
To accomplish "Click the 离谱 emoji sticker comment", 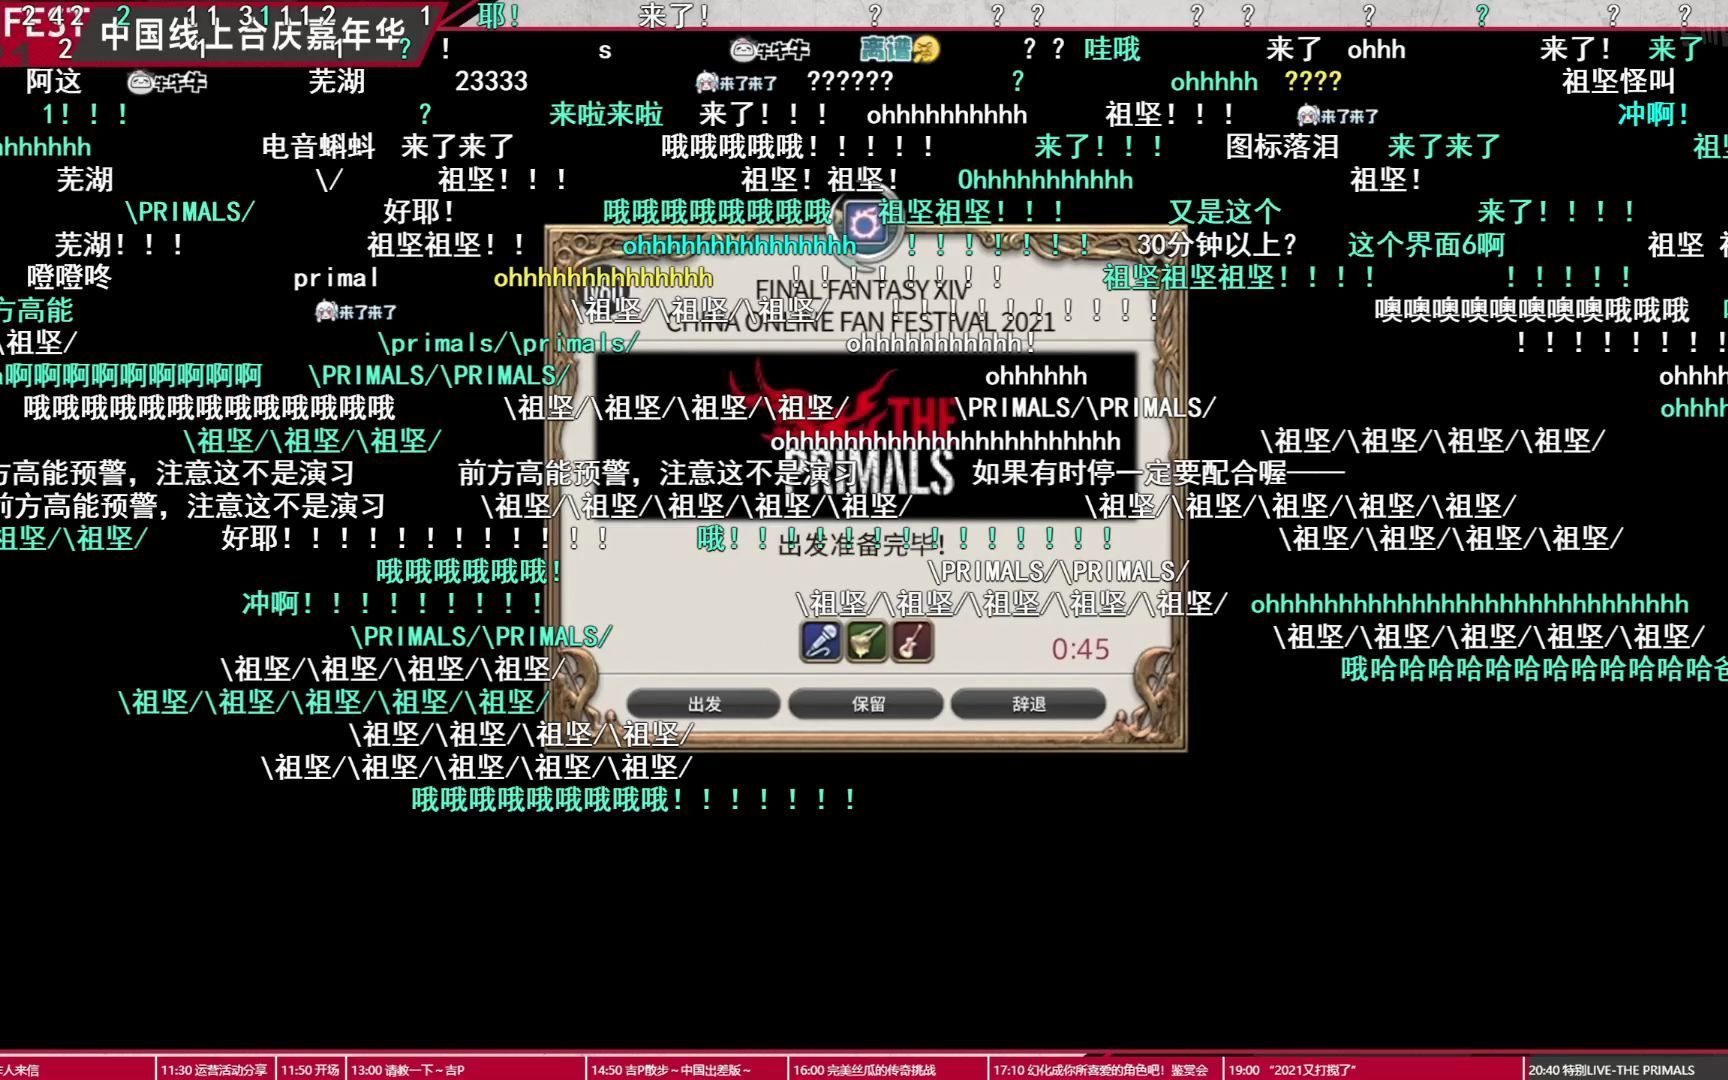I will point(899,49).
